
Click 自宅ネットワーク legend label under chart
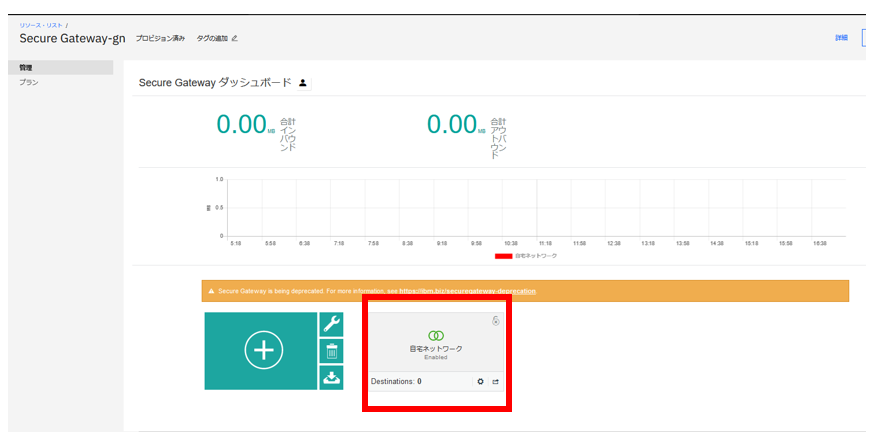point(536,256)
